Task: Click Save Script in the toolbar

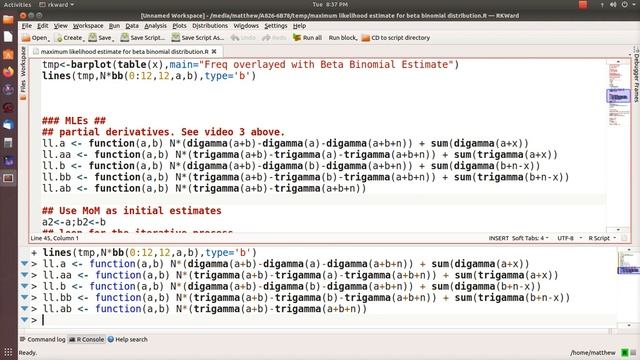Action: click(142, 38)
